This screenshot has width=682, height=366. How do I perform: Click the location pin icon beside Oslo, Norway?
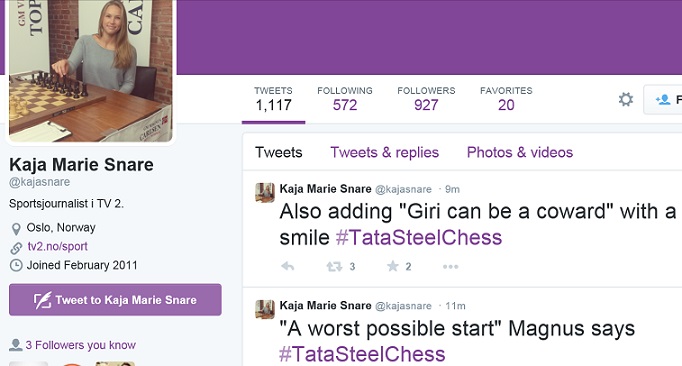16,228
